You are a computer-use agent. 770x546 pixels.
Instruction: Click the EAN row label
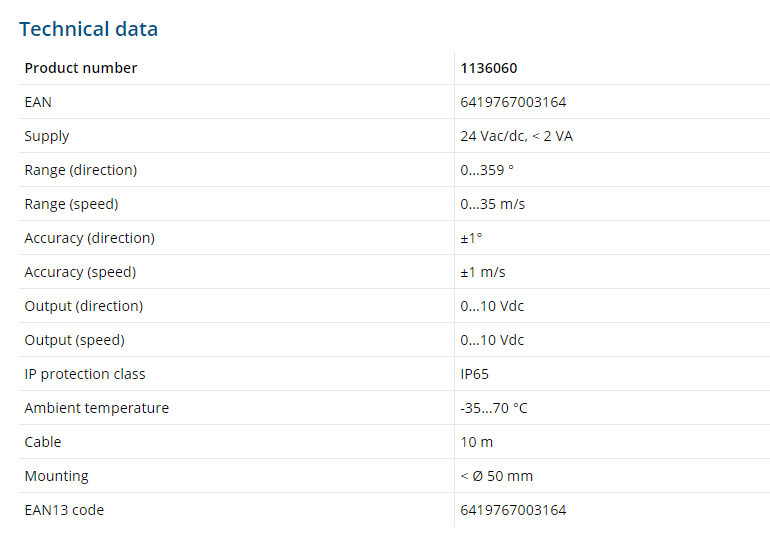coord(38,102)
